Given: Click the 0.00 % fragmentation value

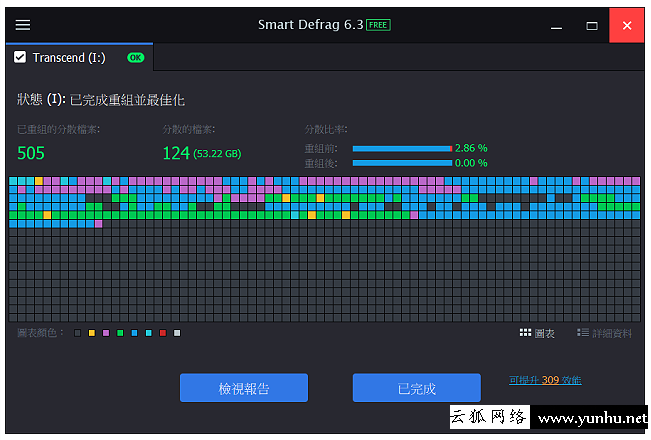Looking at the screenshot, I should pos(471,163).
